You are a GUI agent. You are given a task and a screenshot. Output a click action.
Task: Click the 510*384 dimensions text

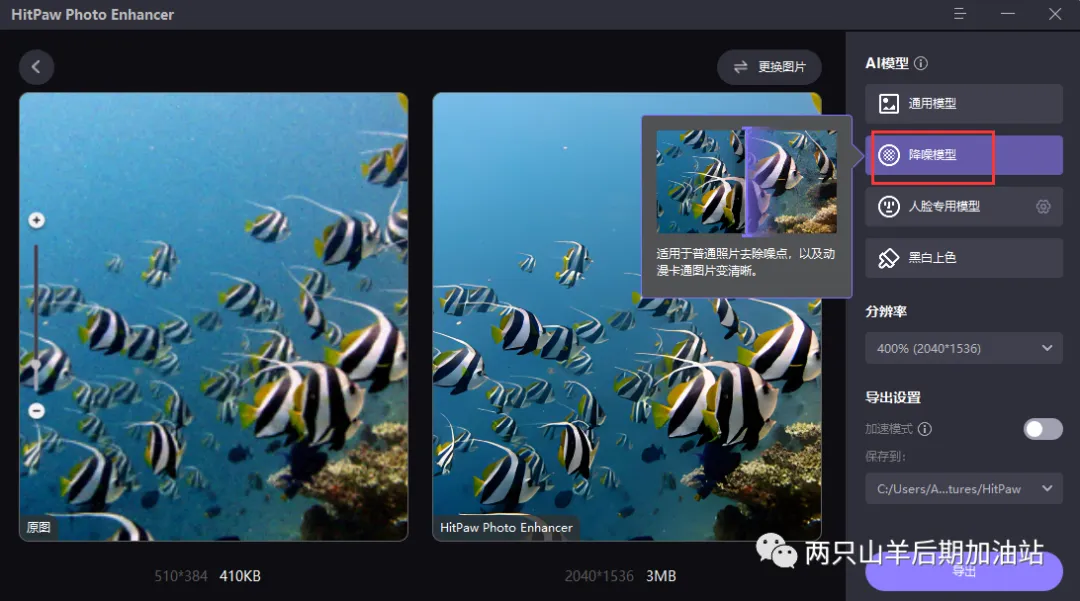(x=180, y=576)
